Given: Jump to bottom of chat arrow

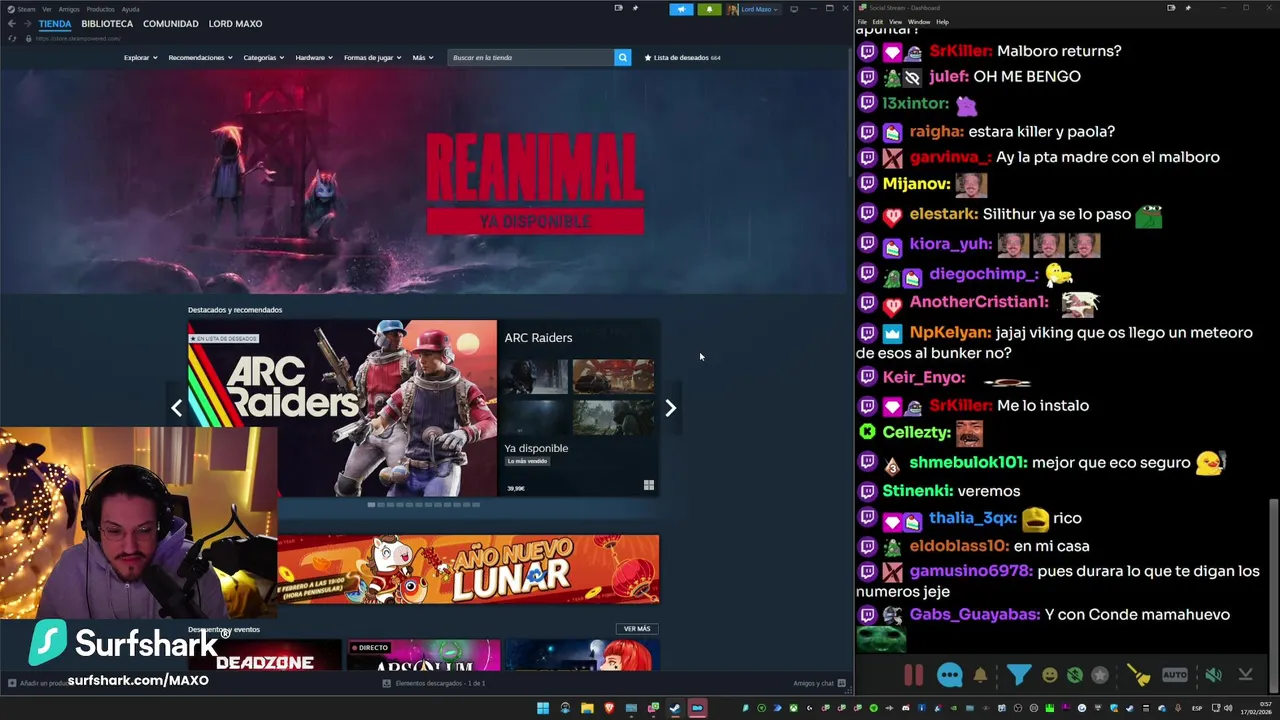Looking at the screenshot, I should coord(1245,675).
